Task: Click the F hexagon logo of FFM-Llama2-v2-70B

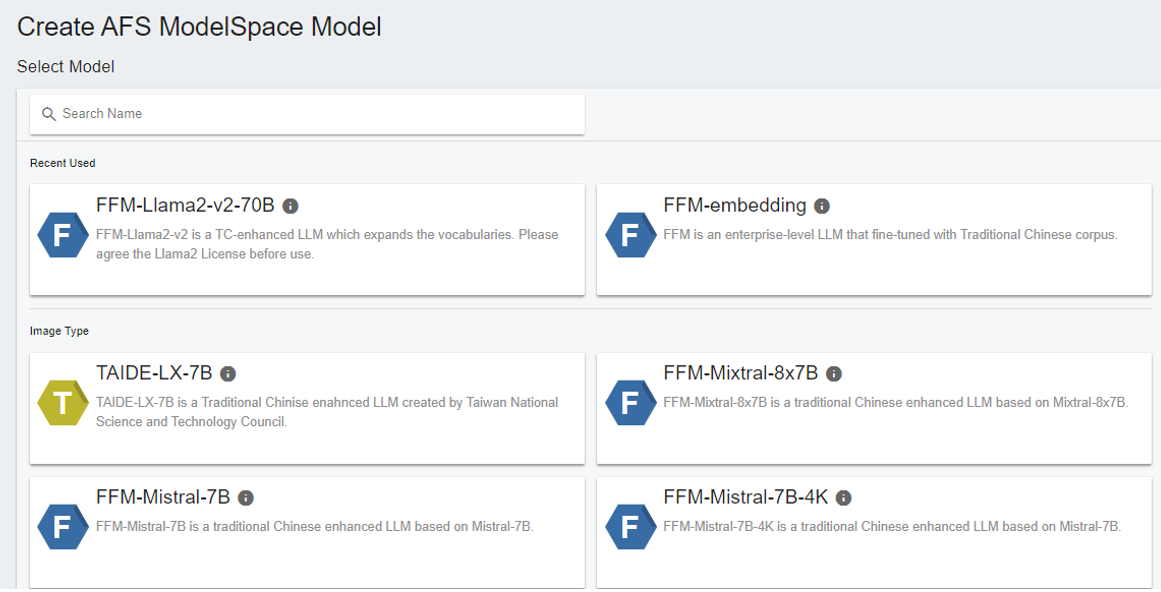Action: [63, 235]
